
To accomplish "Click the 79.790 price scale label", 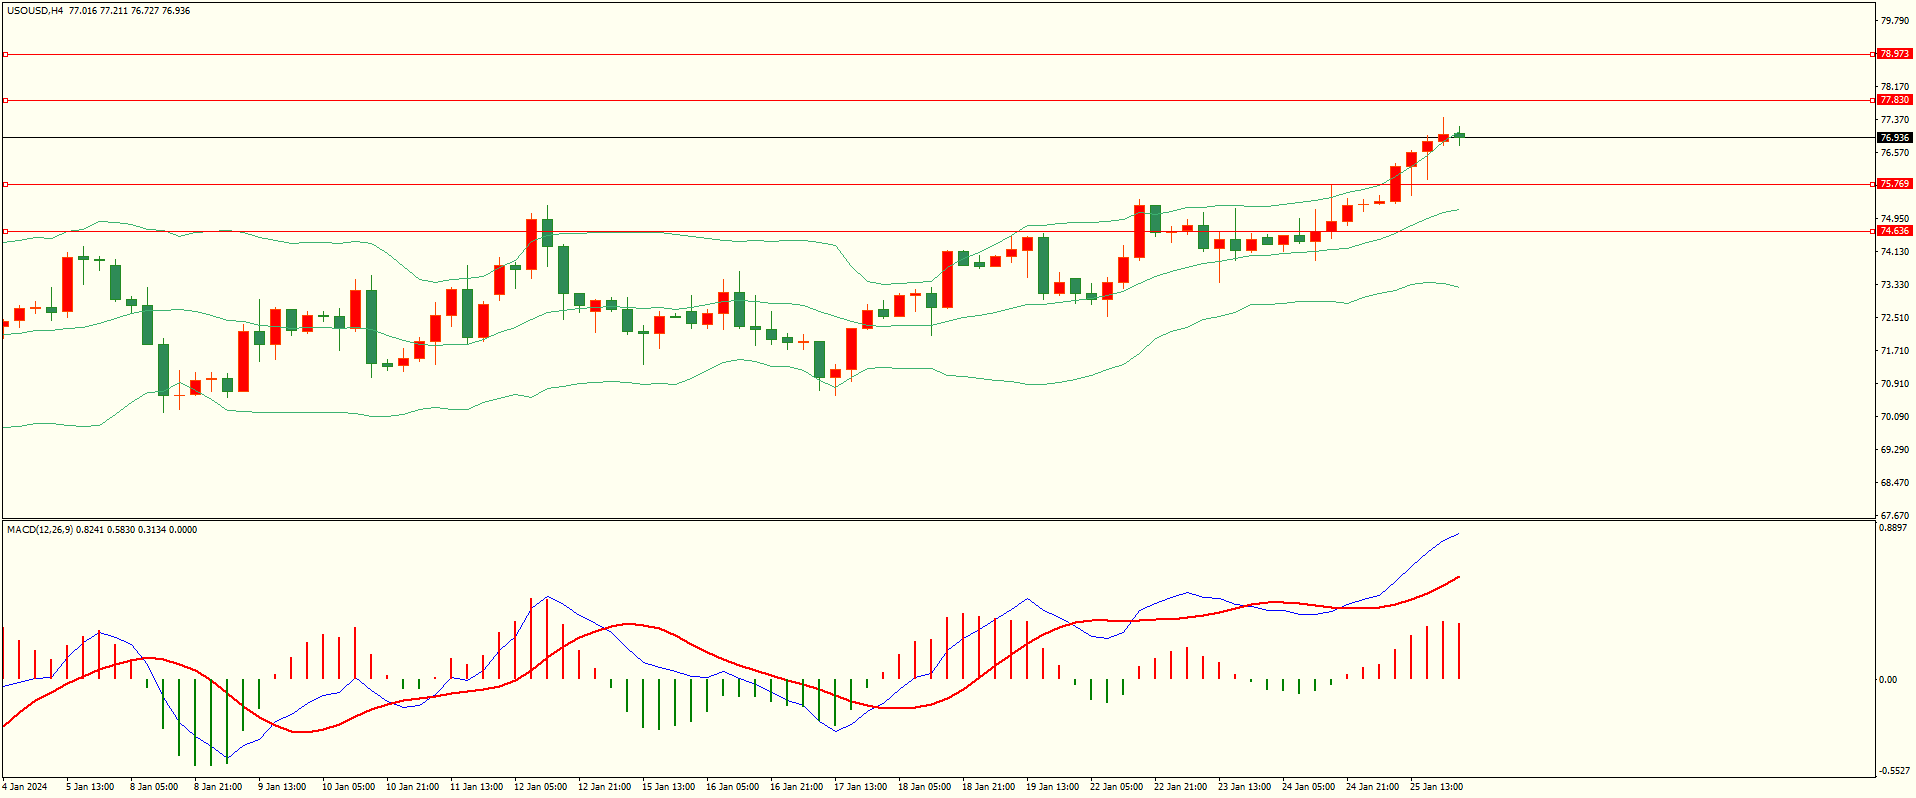I will tap(1894, 21).
